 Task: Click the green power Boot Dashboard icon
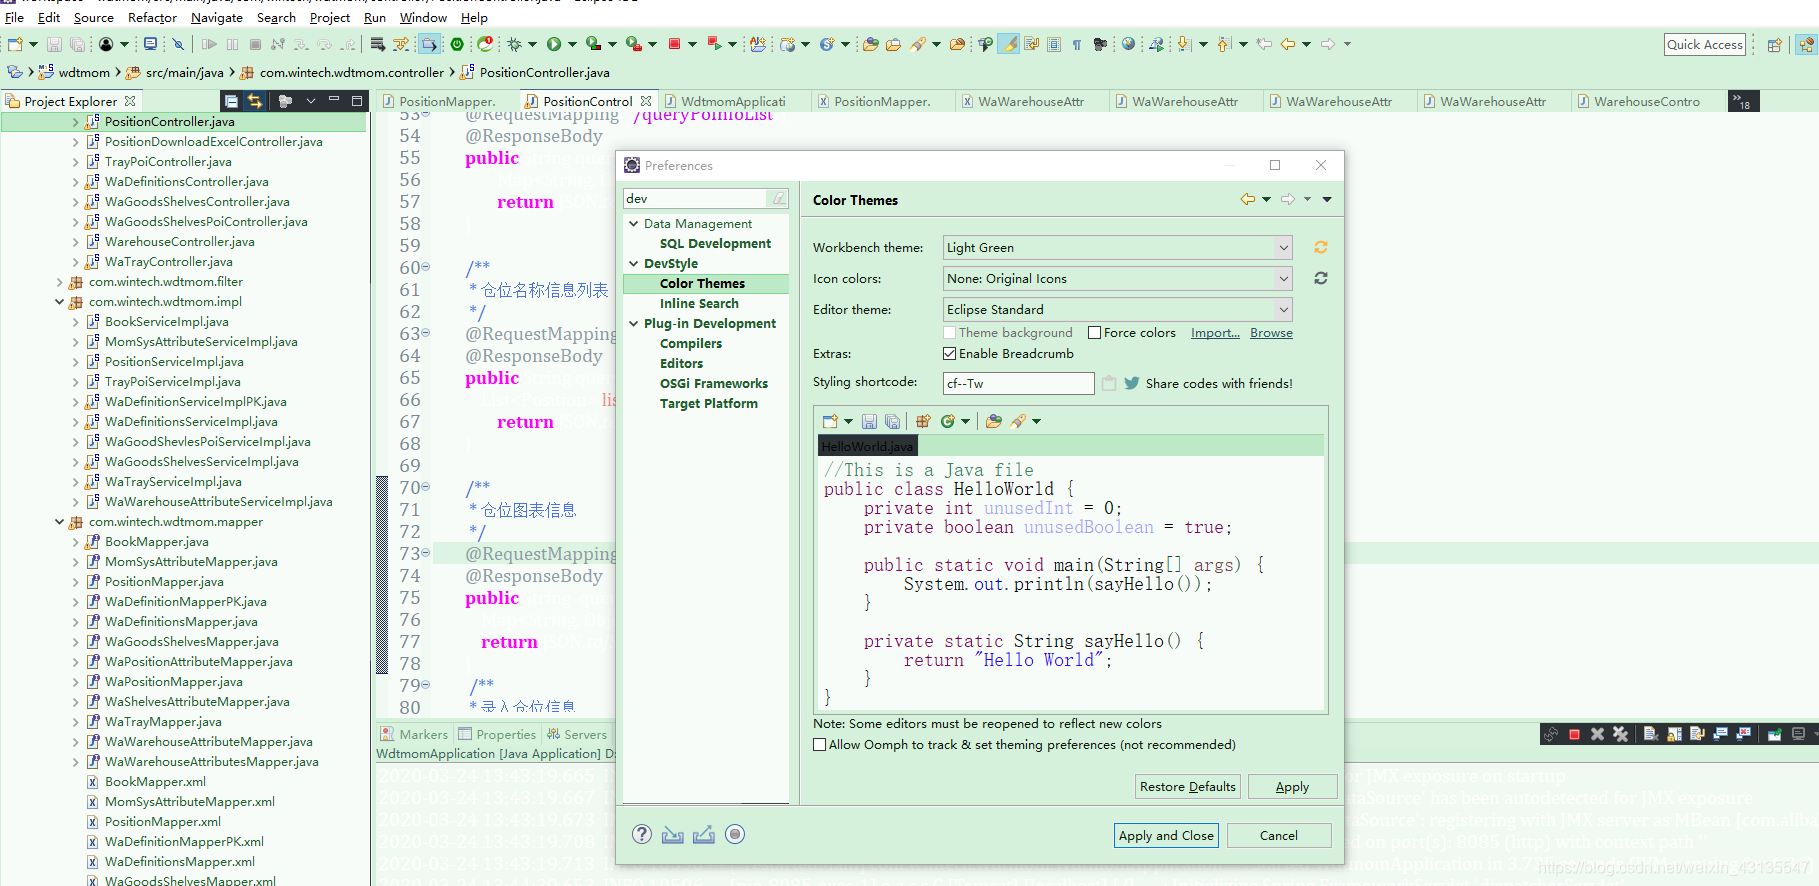[457, 44]
